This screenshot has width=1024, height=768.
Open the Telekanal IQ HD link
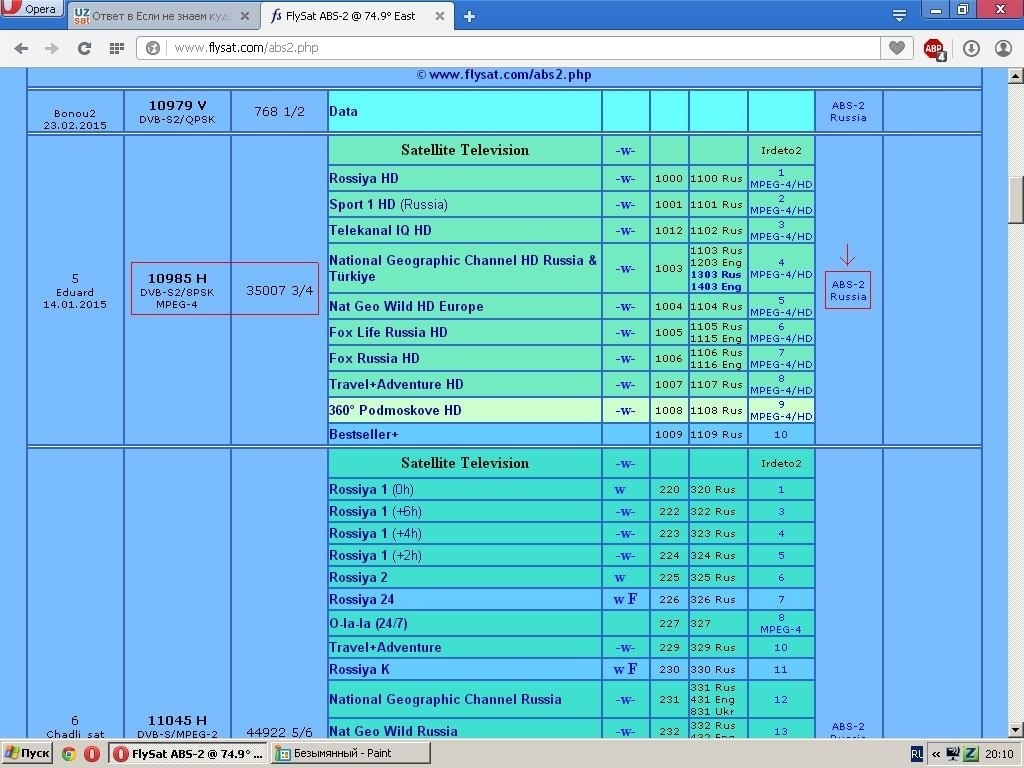(x=380, y=231)
